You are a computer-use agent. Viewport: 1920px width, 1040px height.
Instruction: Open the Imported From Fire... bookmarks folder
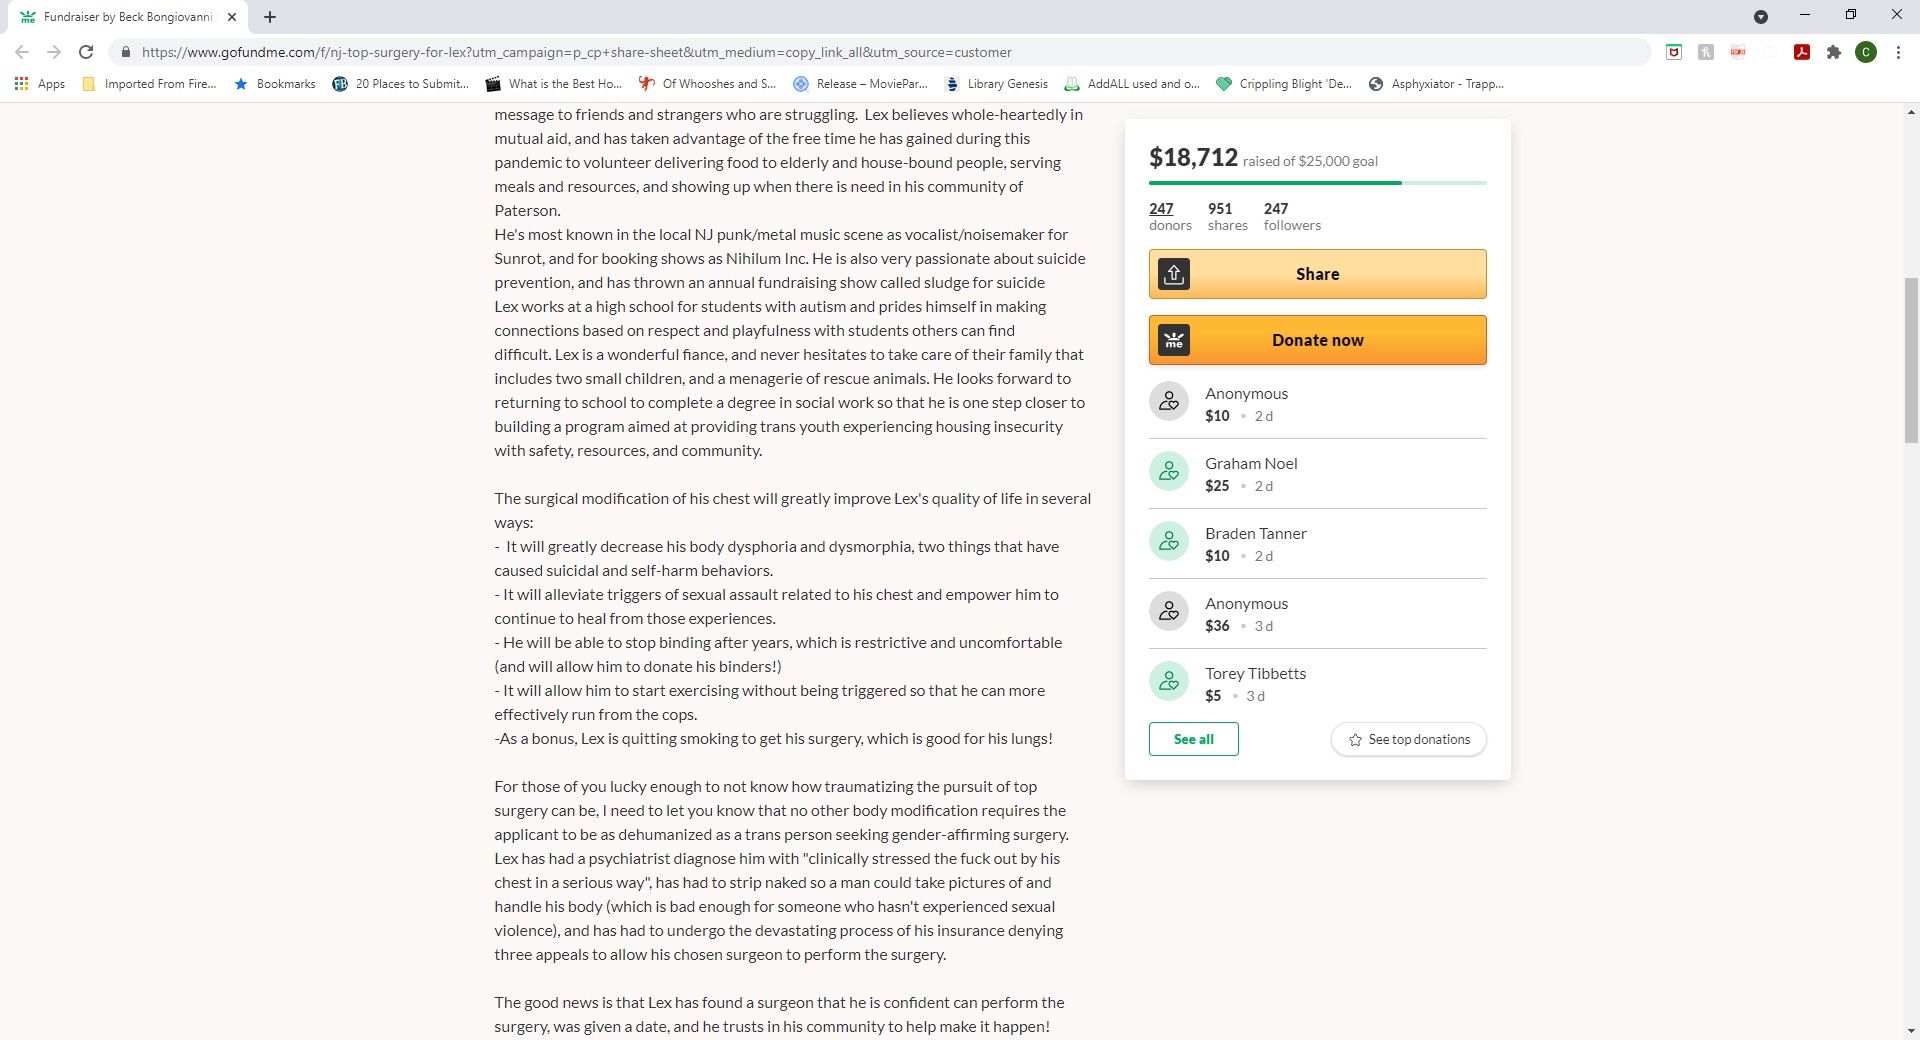click(149, 84)
